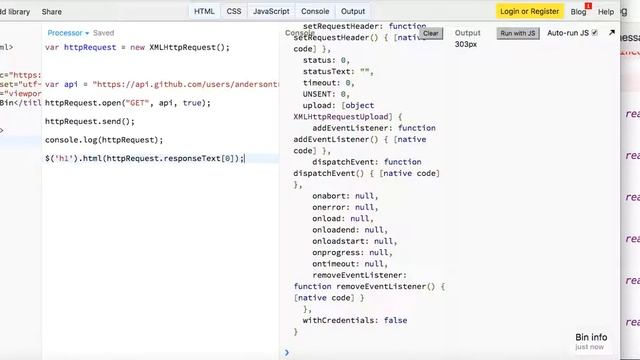Click 'onprogress: null,' in console output
Screen dimensions: 640x360
tap(352, 252)
